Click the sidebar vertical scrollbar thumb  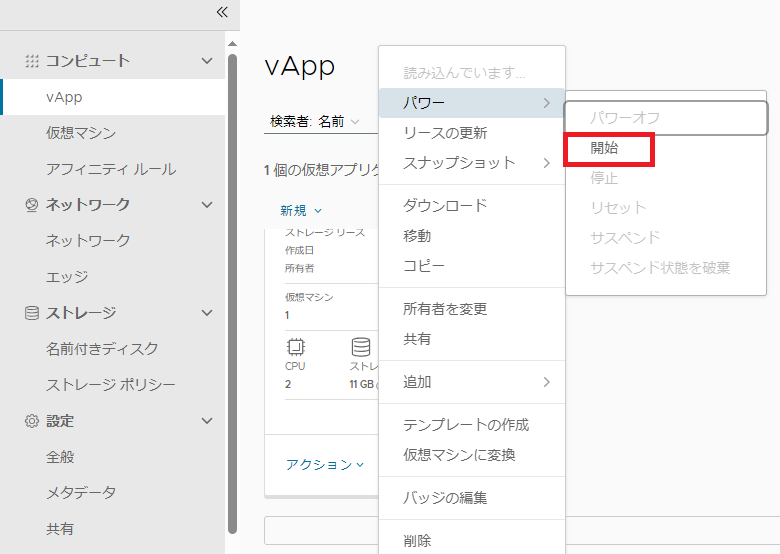[232, 293]
